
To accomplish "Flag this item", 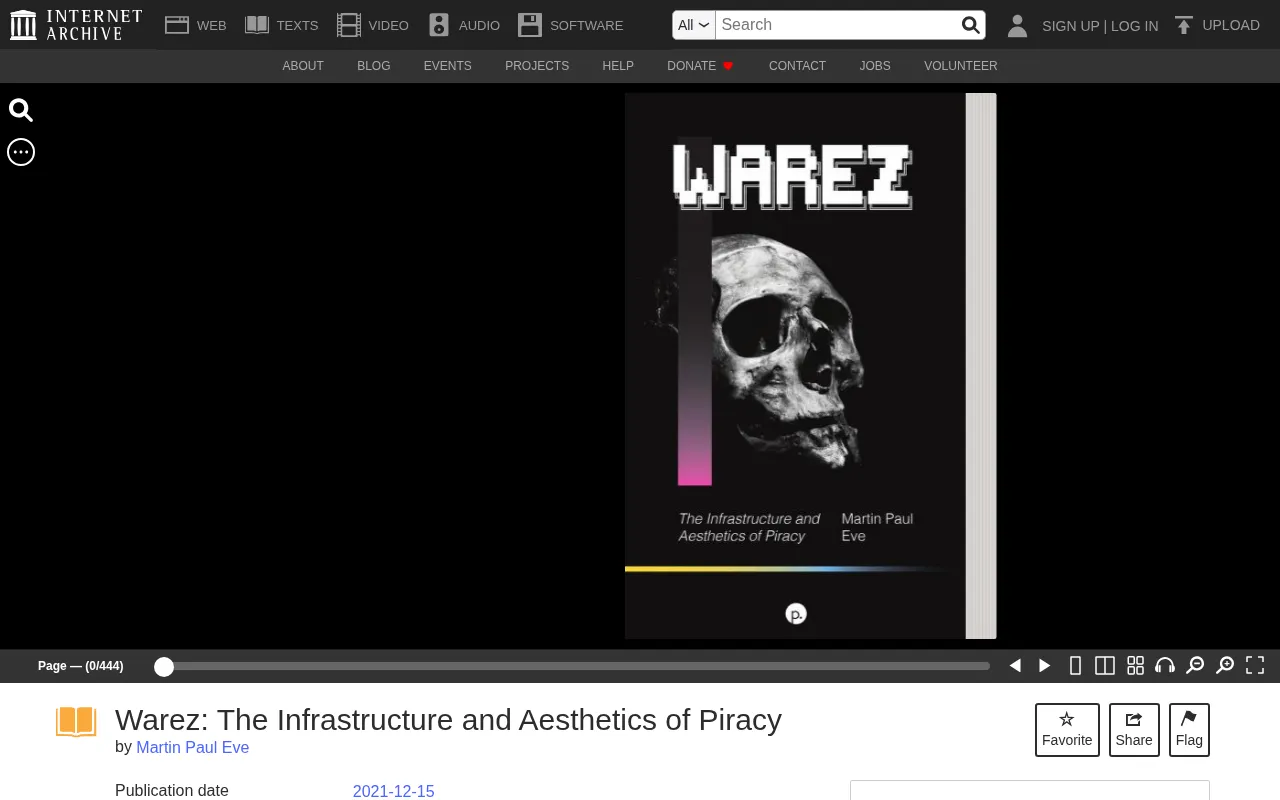I will 1189,730.
